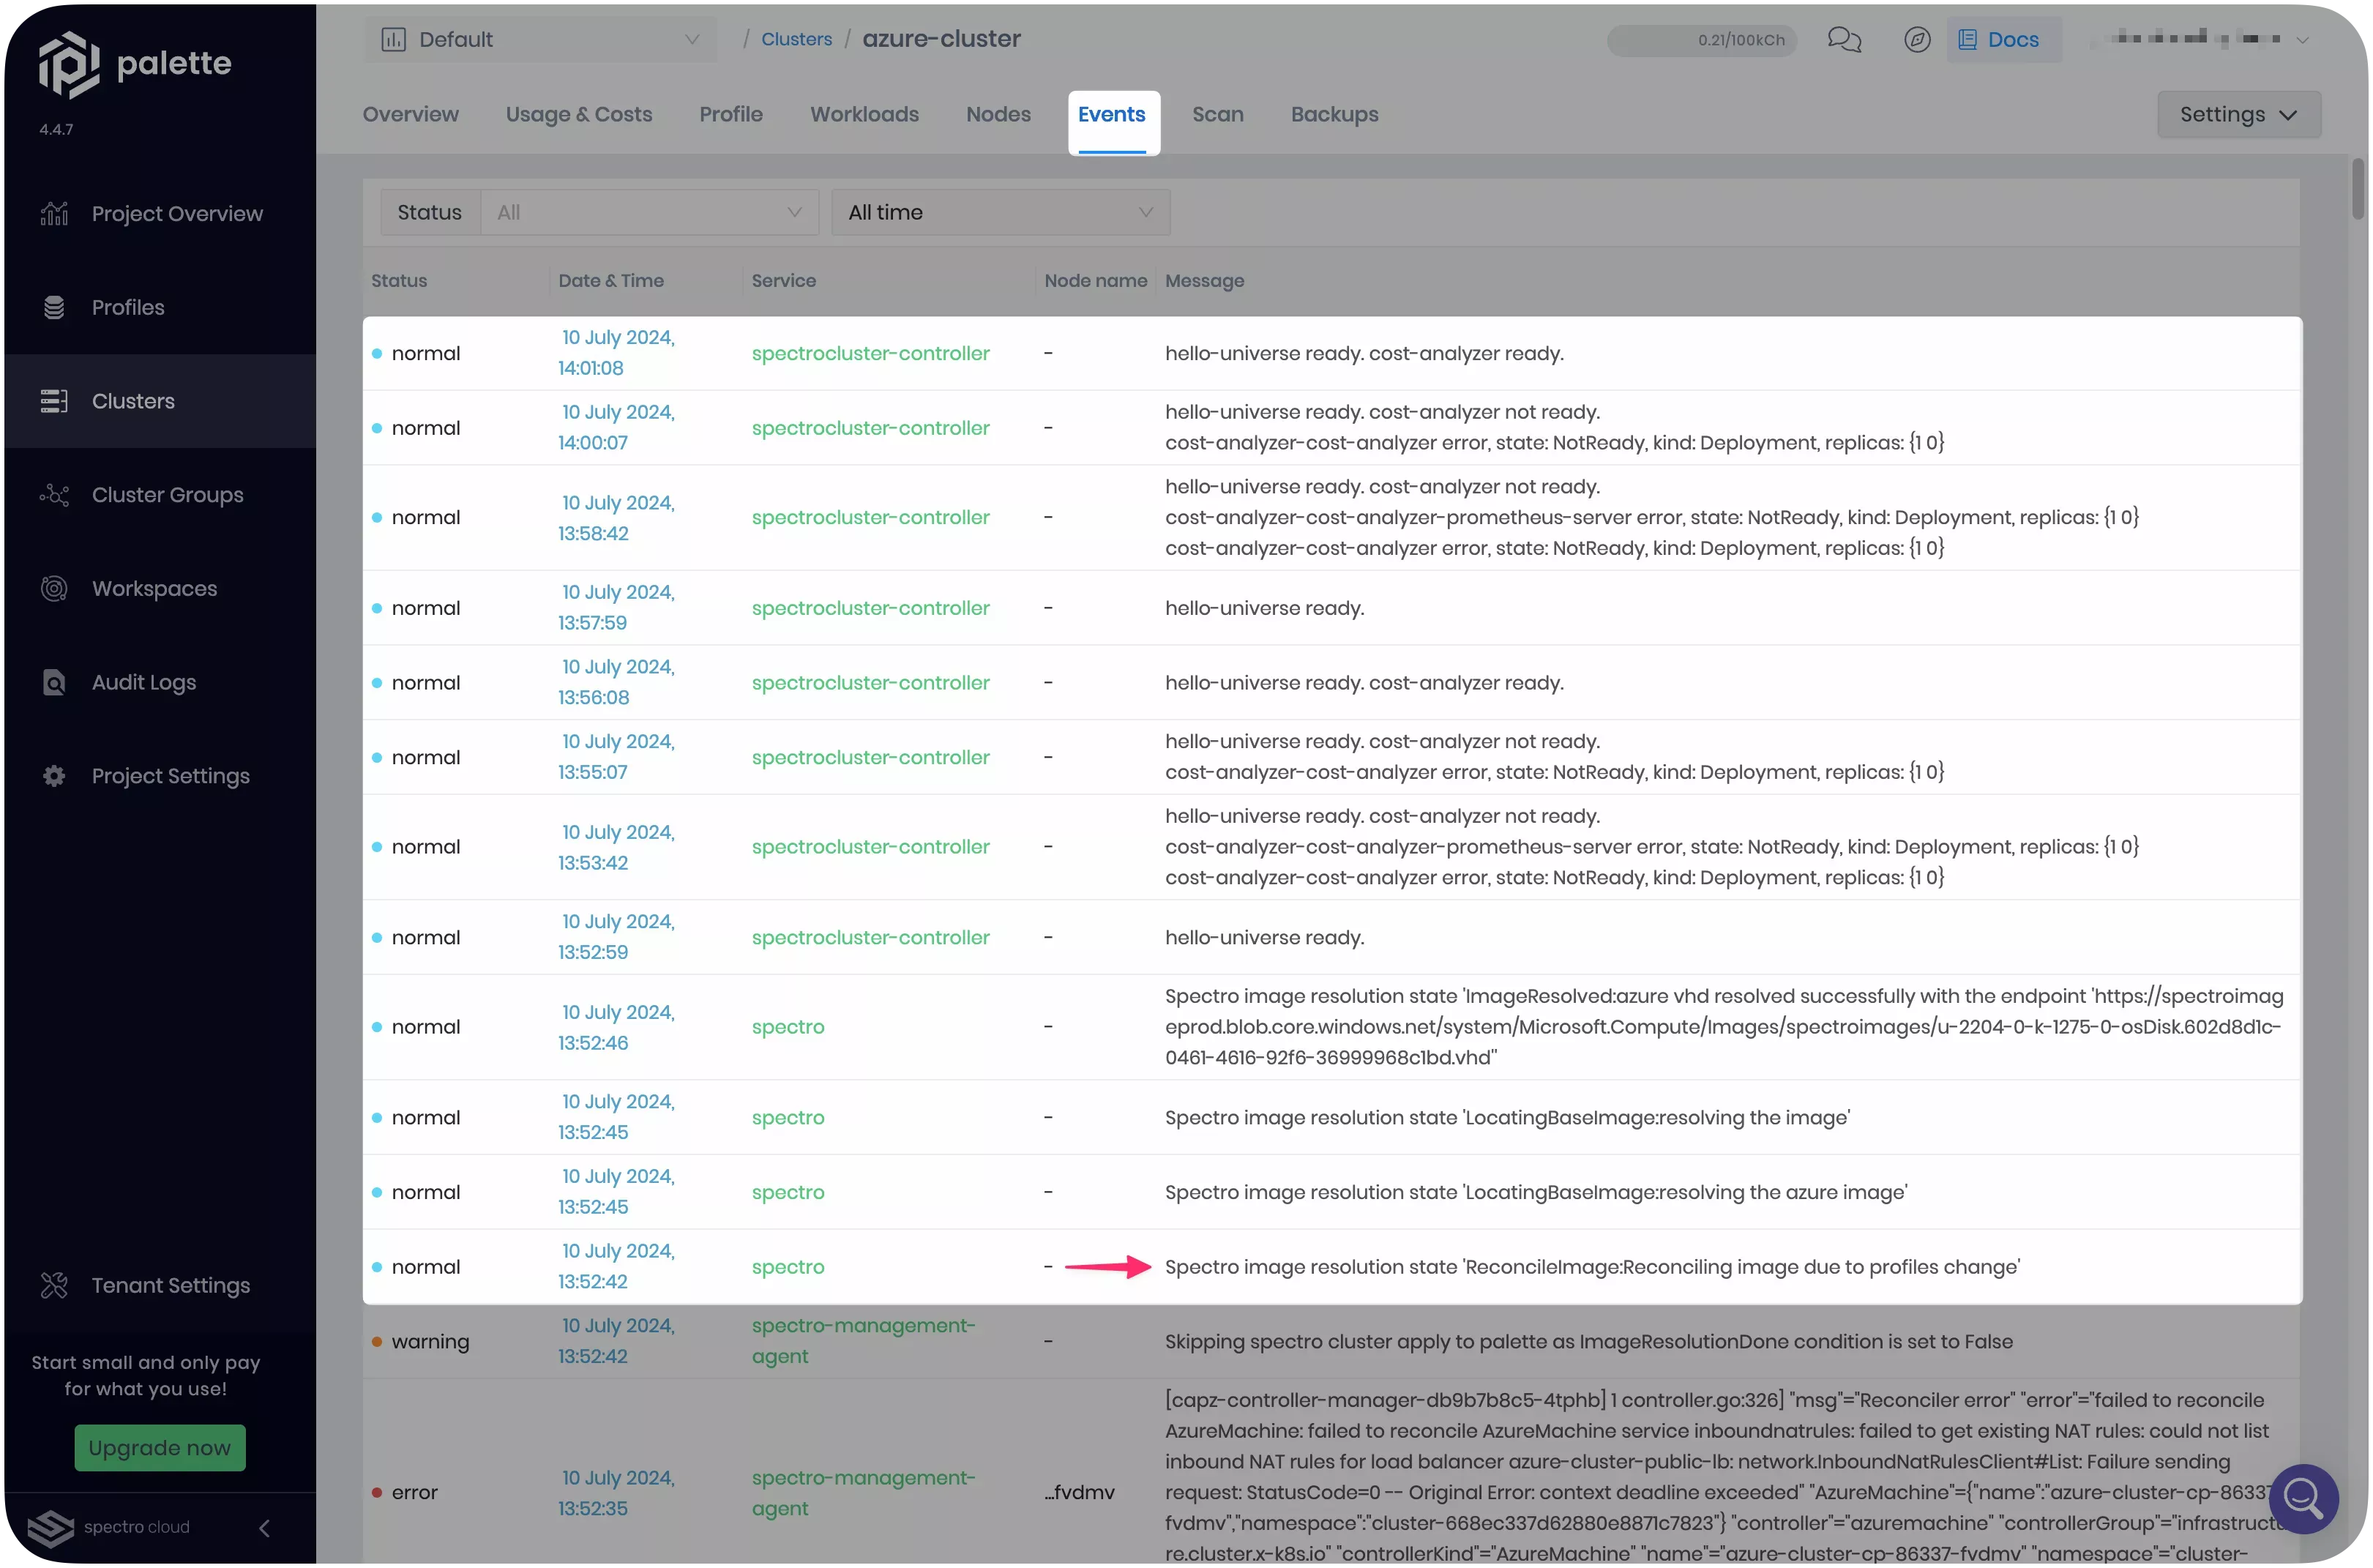
Task: Click the 0.21/100kCh usage progress bar
Action: (1701, 40)
